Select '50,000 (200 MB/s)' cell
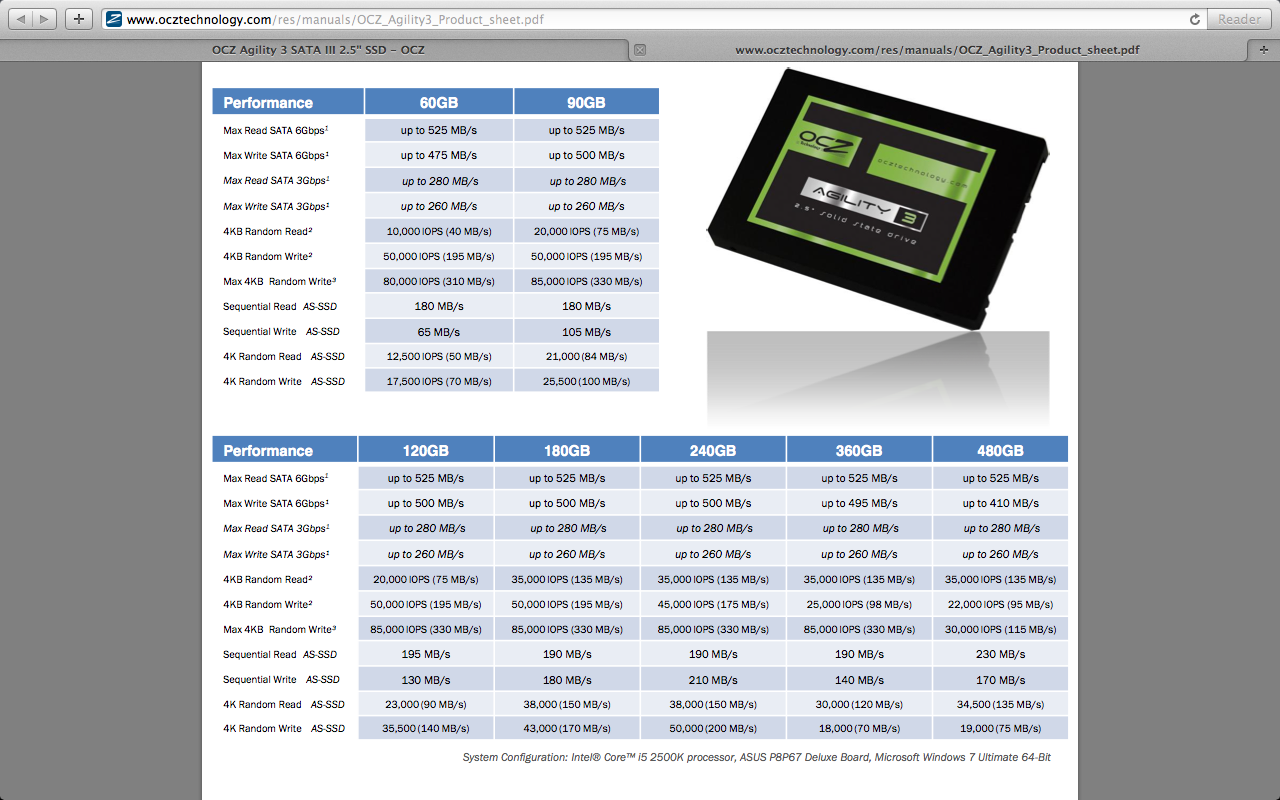The image size is (1280, 800). coord(713,729)
